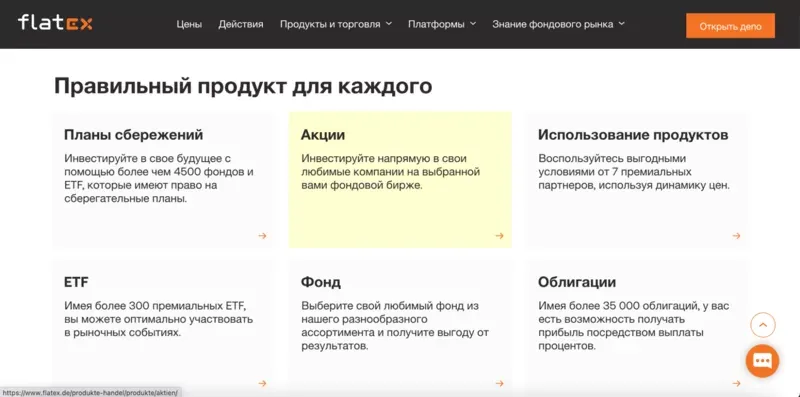
Task: Open the Акции card heading
Action: (323, 135)
